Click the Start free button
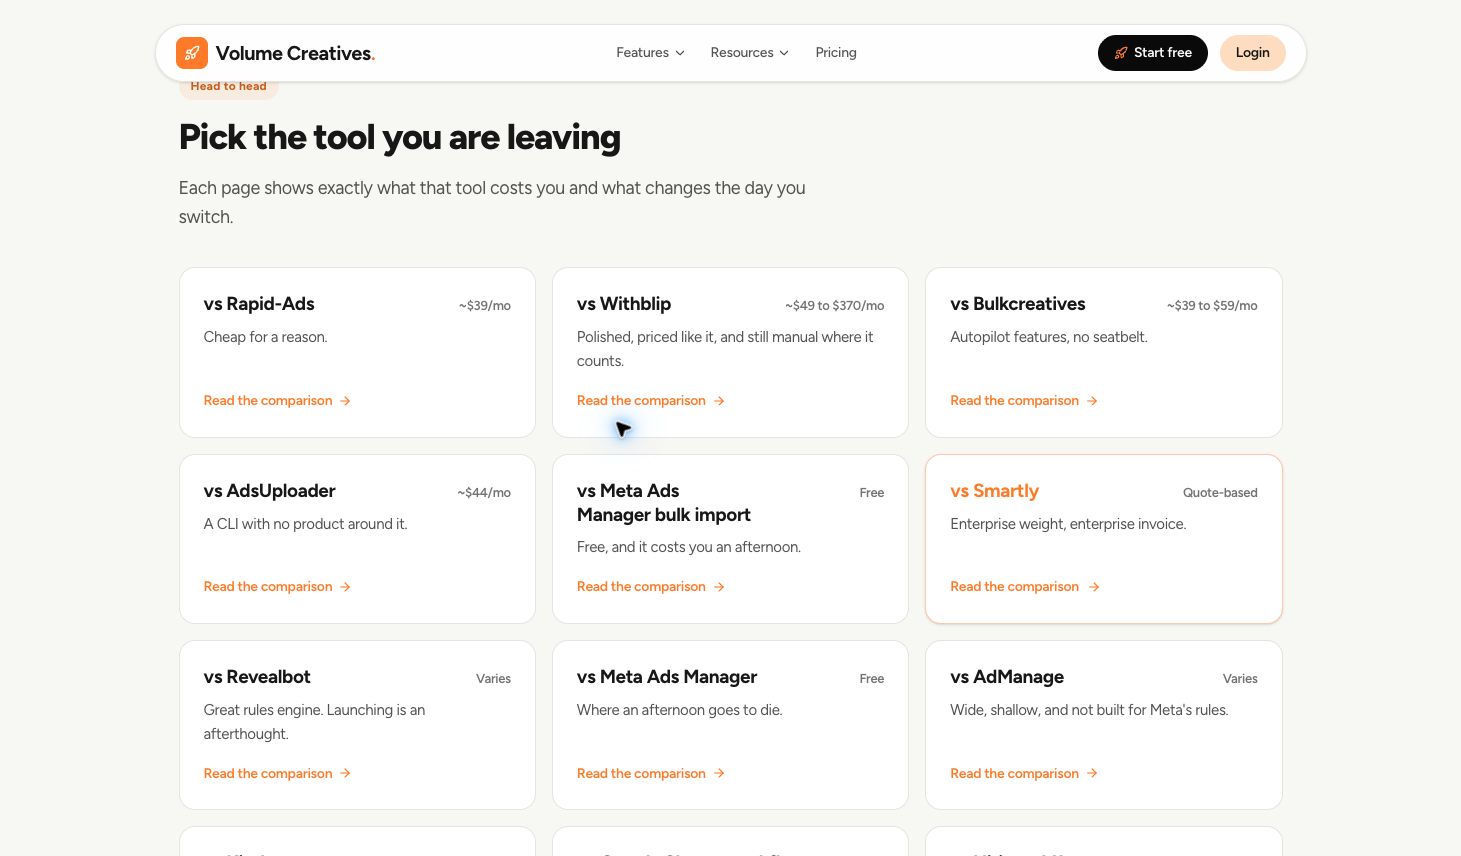This screenshot has height=856, width=1461. tap(1153, 53)
